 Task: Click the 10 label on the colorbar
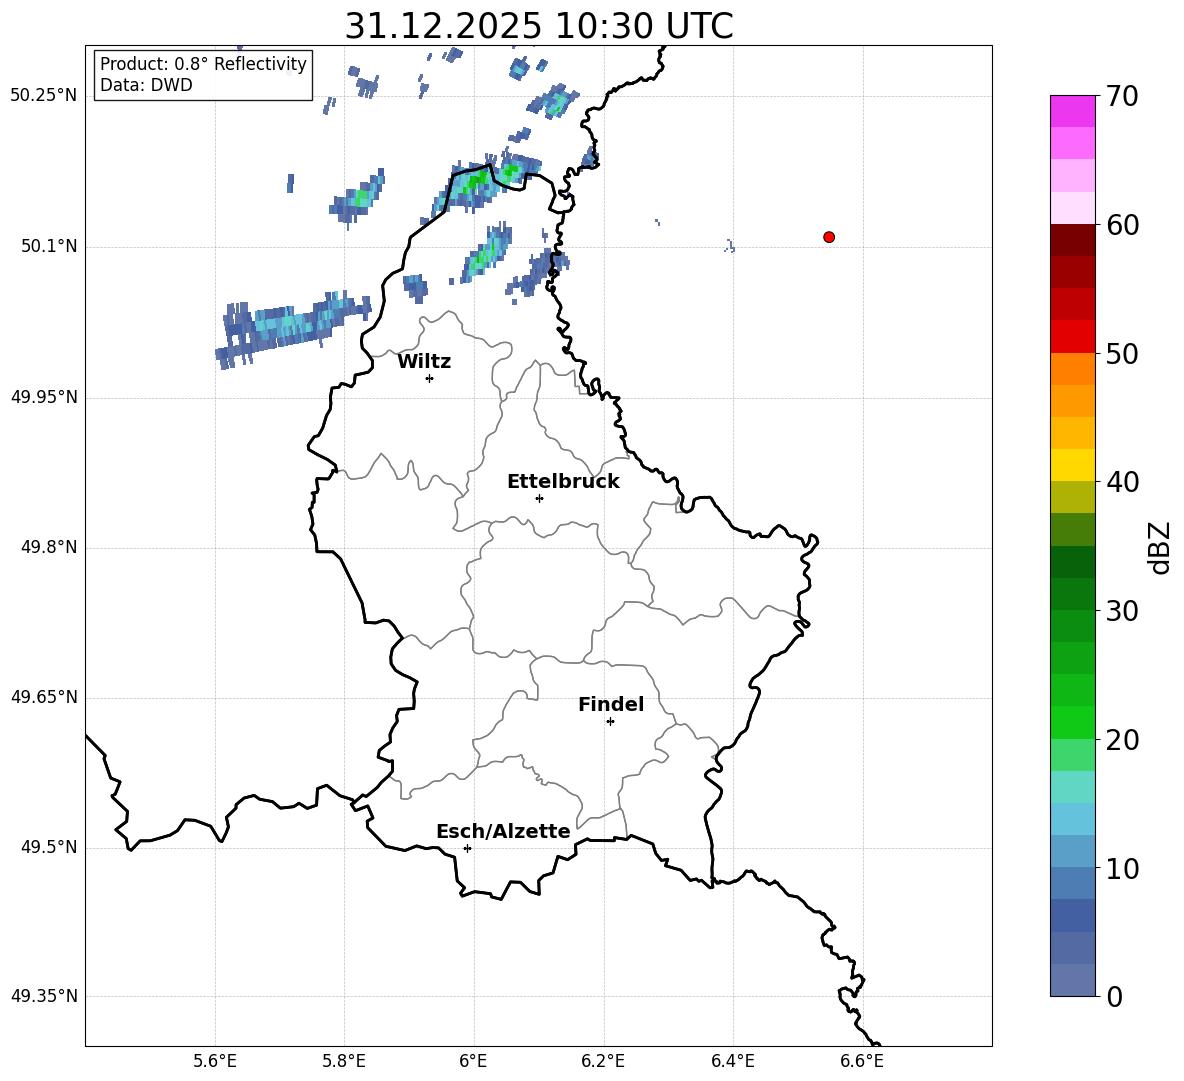1122,868
